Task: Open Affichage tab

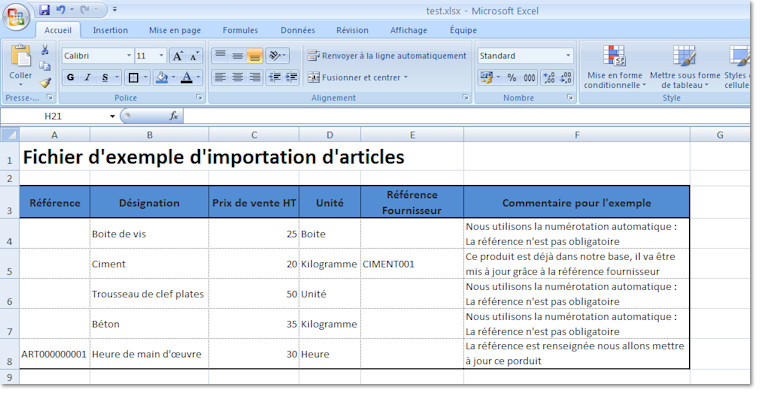Action: coord(409,30)
